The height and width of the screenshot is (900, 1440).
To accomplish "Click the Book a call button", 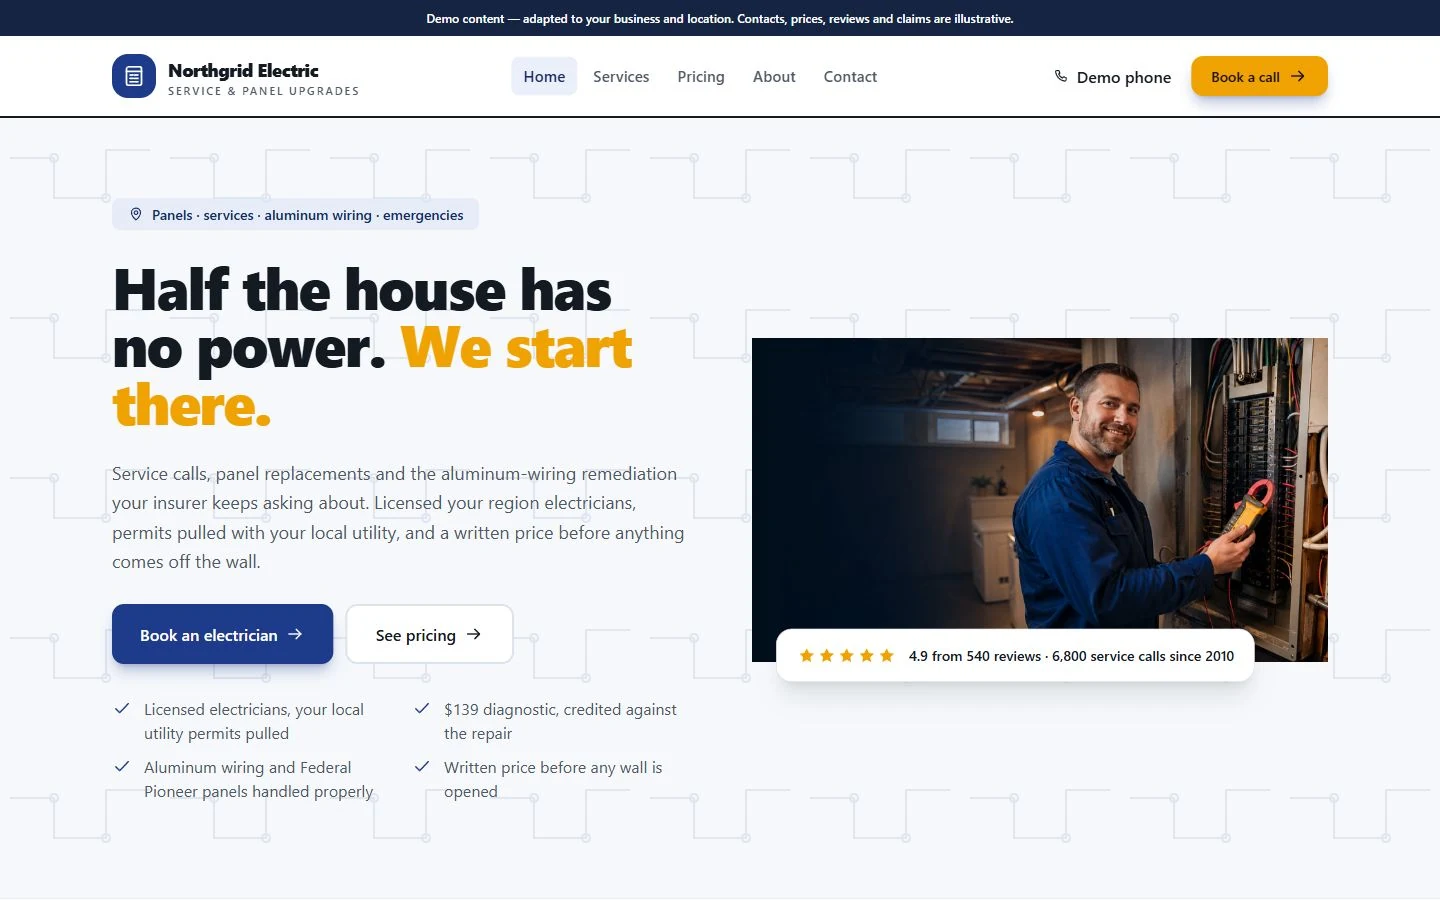I will pos(1259,76).
